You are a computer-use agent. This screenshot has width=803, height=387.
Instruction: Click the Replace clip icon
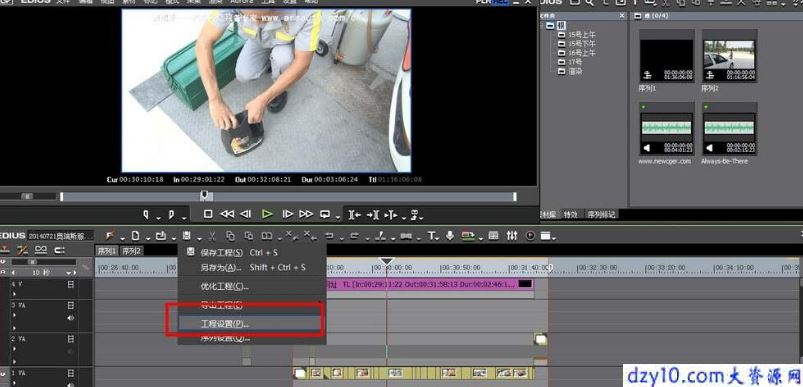(267, 235)
